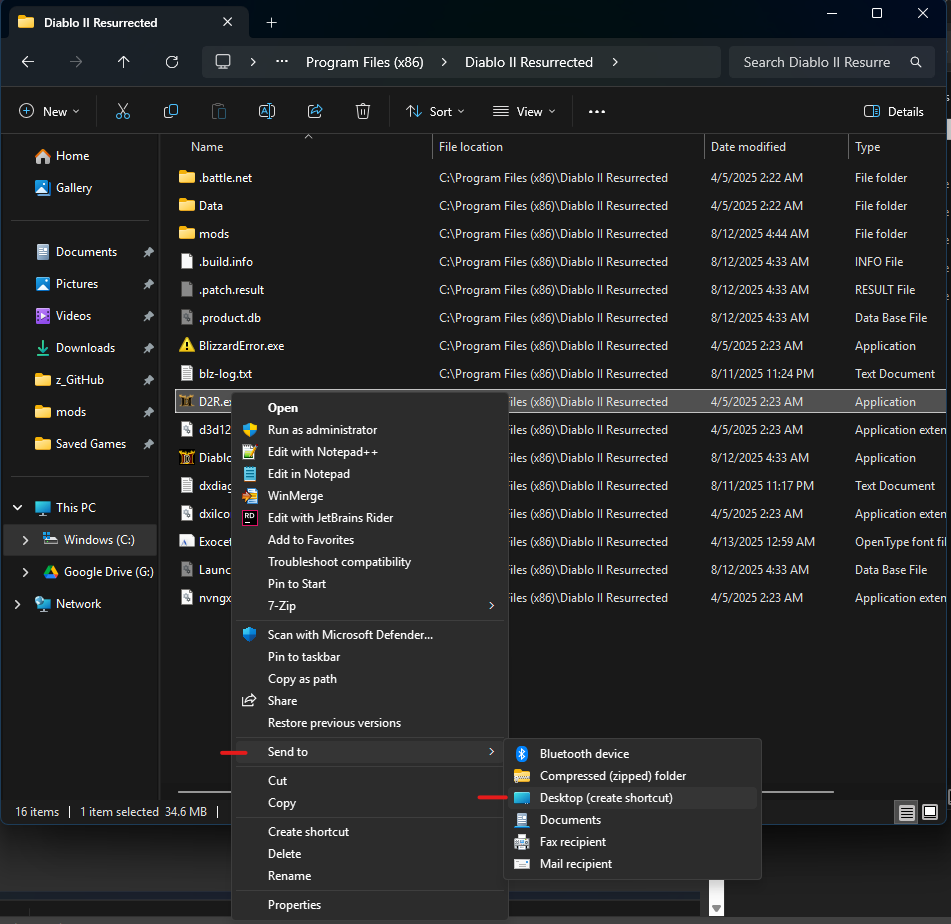Click the JetBrains Rider icon in context menu
The width and height of the screenshot is (951, 924).
[x=249, y=518]
